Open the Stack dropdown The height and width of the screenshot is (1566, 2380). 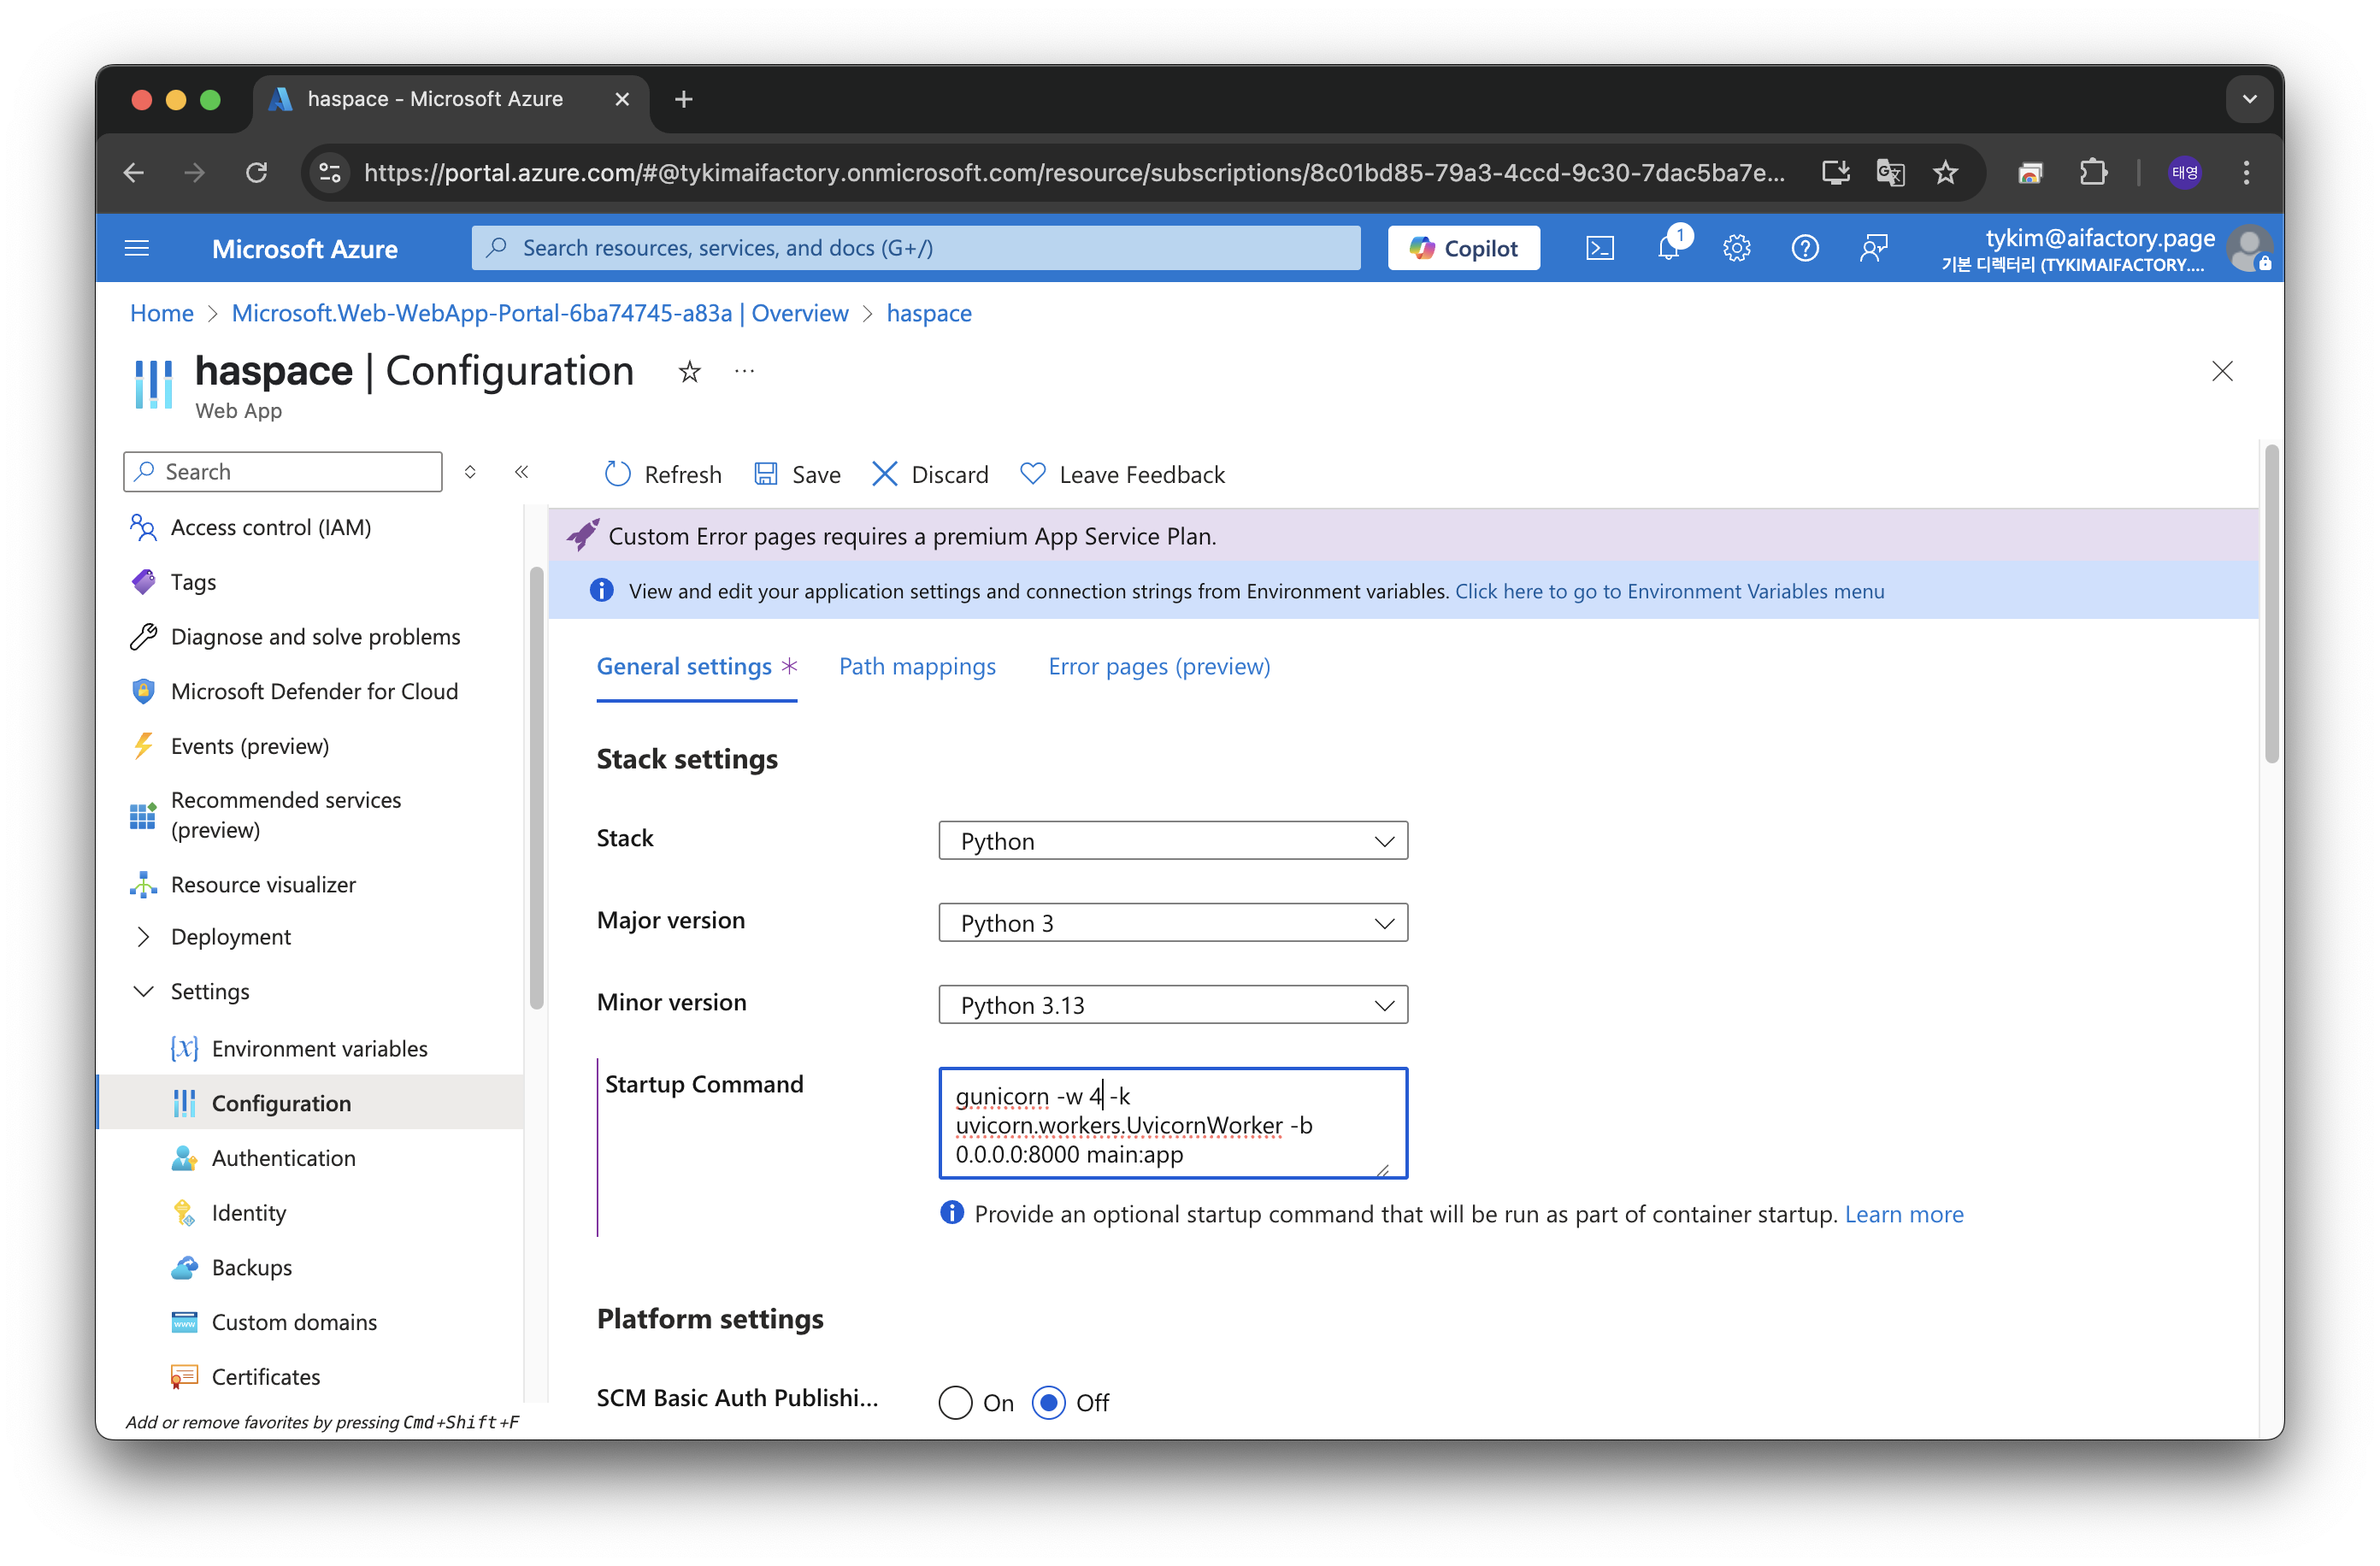(x=1172, y=841)
